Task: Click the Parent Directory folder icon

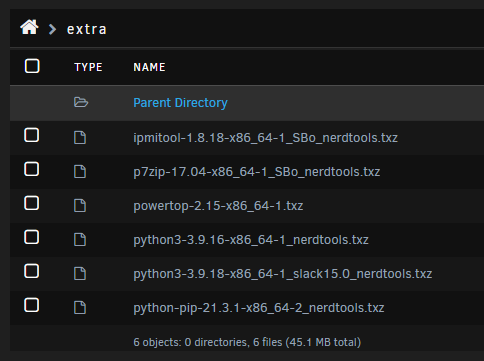Action: (x=81, y=102)
